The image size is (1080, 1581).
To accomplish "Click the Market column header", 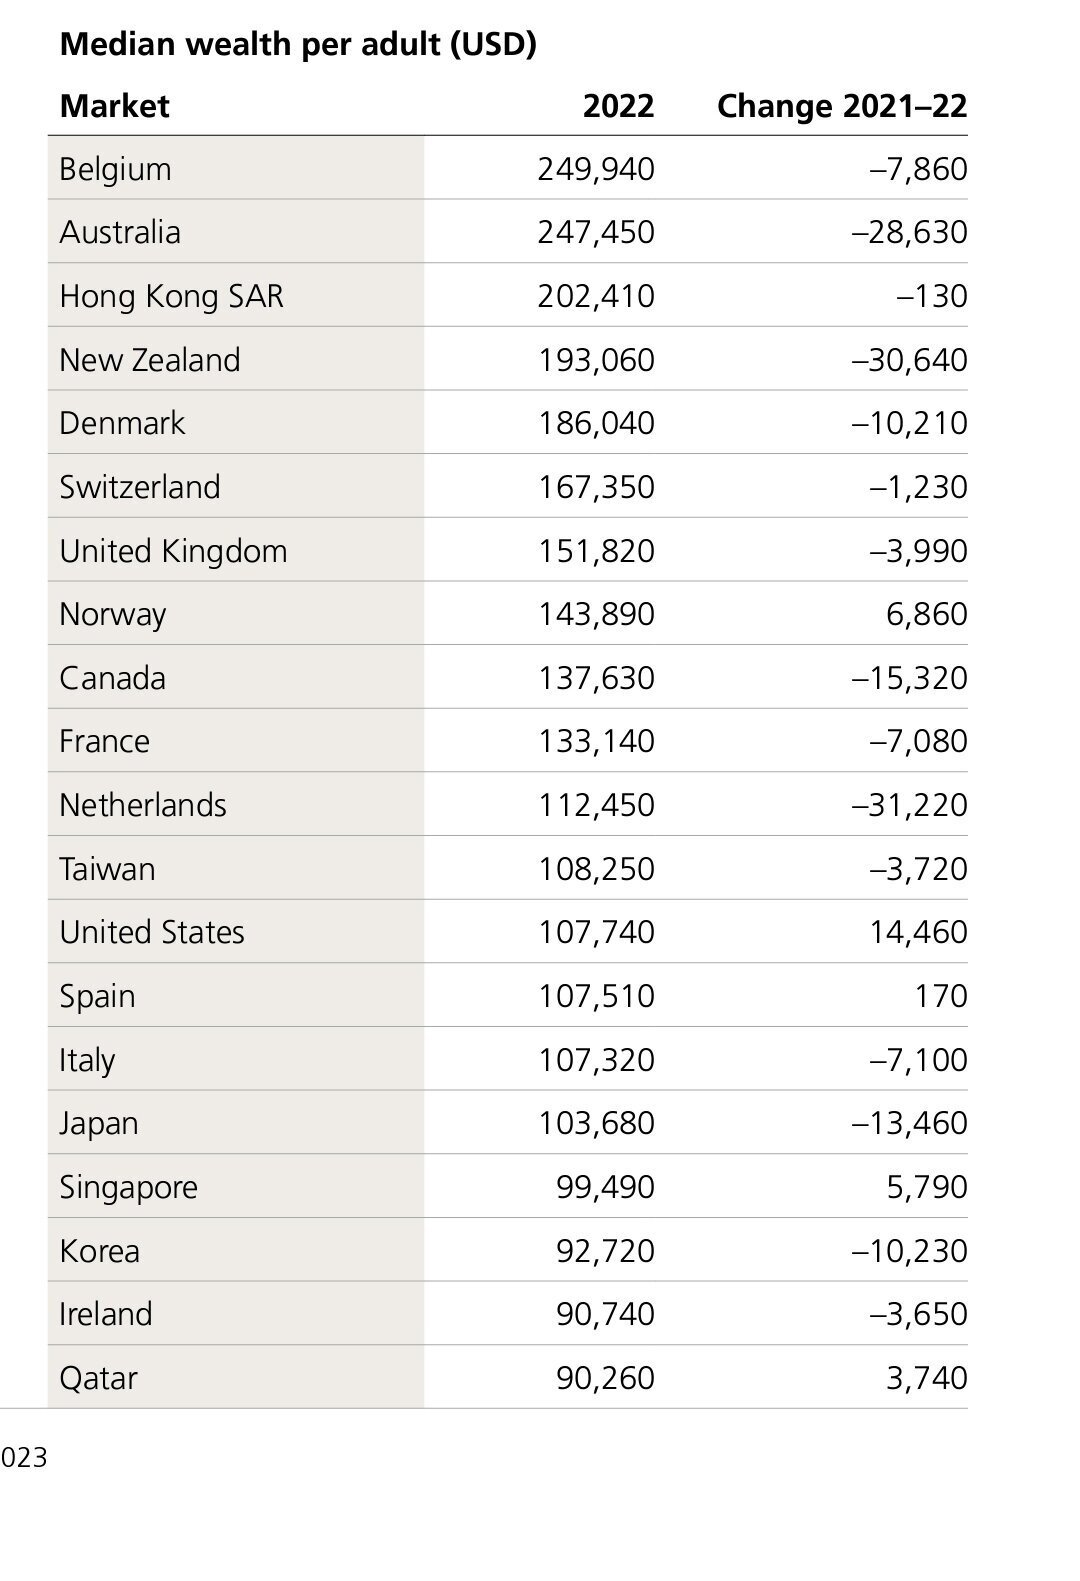I will pos(115,106).
